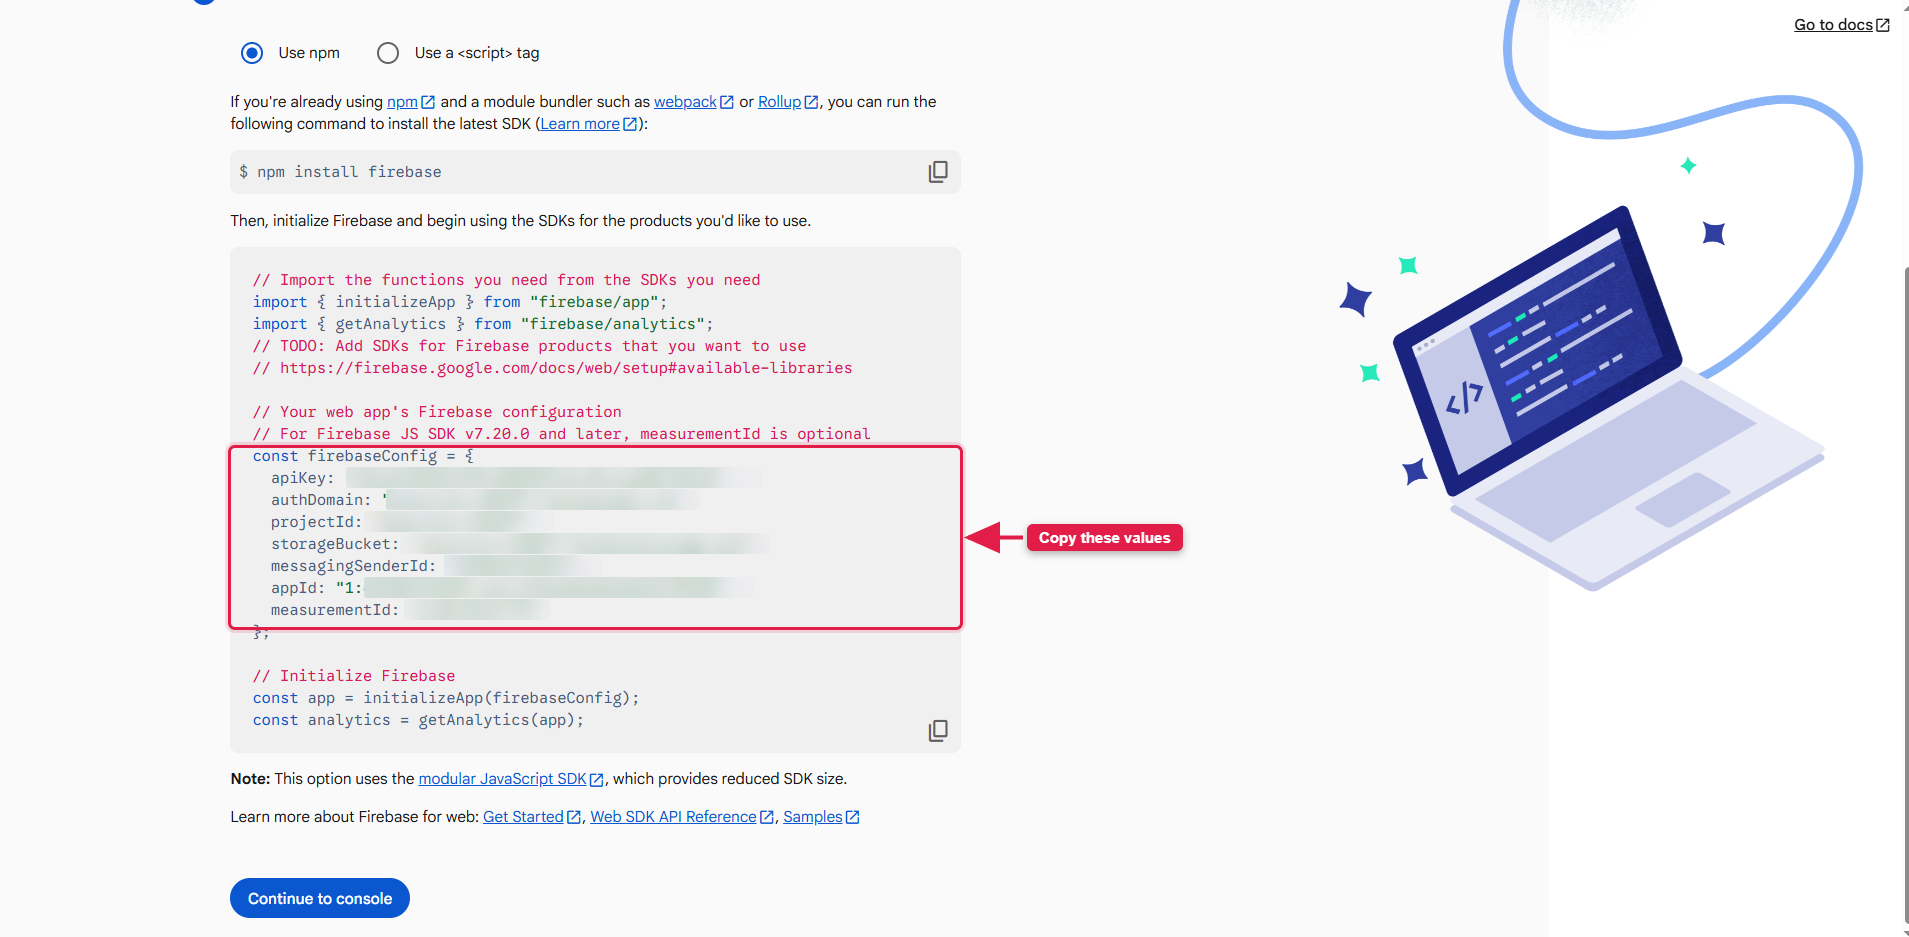Click the 'appId:' line in config
The image size is (1909, 937).
click(x=512, y=588)
